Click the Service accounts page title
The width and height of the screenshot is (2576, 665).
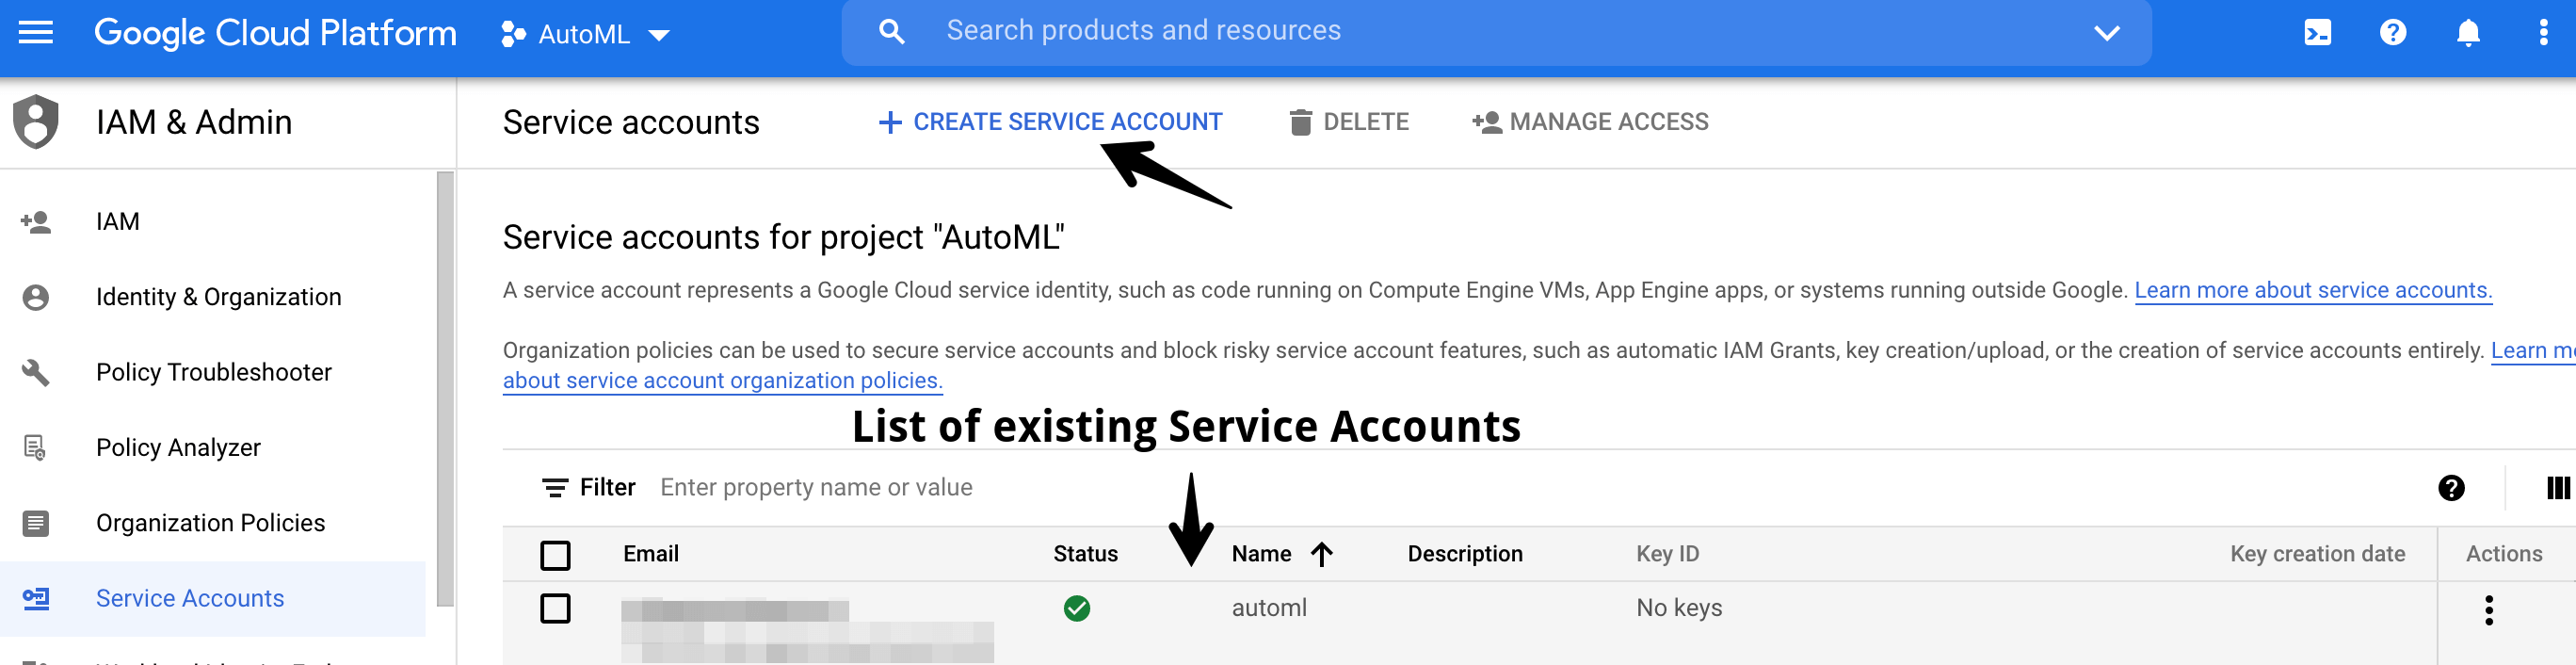pyautogui.click(x=631, y=122)
